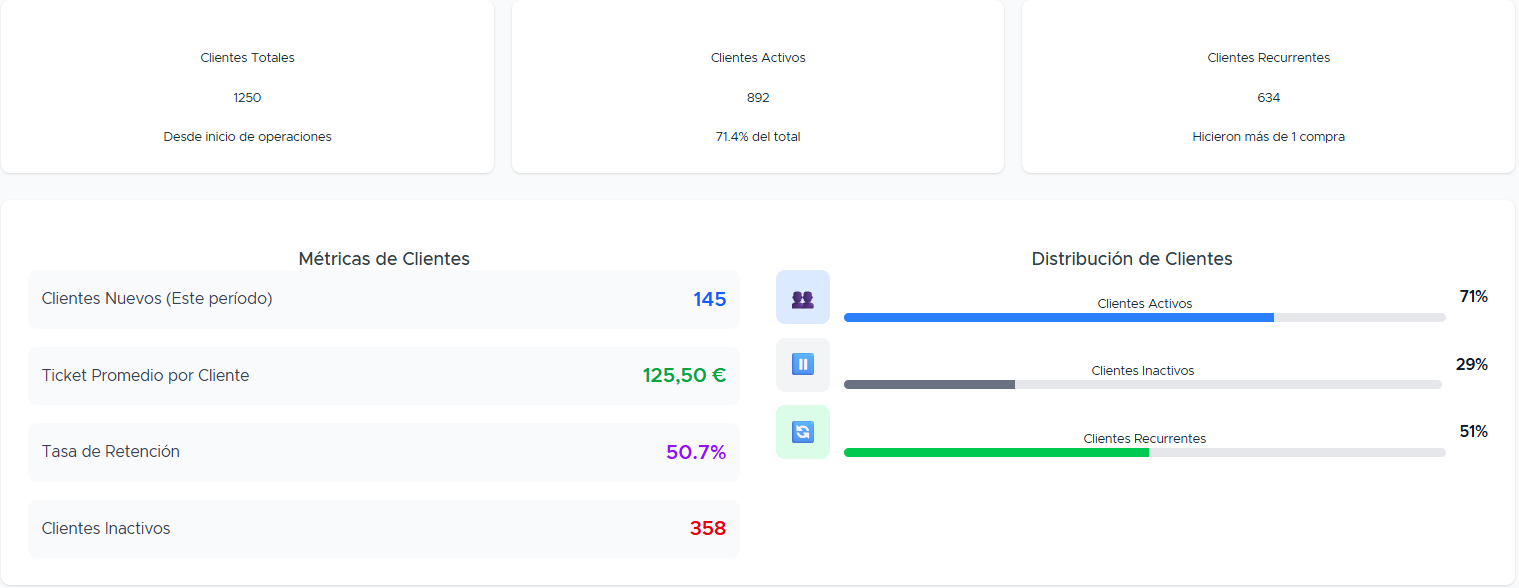Click the 125,50 € average ticket value
The image size is (1519, 588).
684,376
